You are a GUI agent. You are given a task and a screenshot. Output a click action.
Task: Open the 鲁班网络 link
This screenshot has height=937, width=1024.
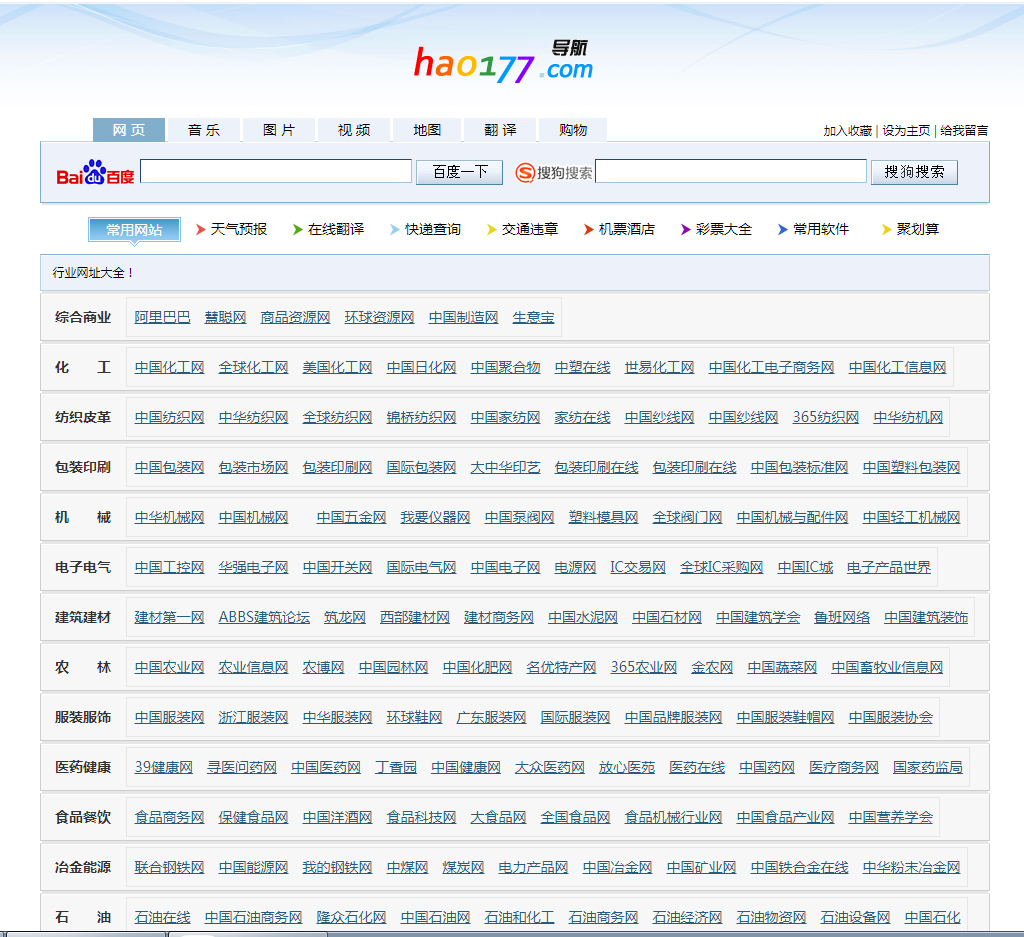coord(841,618)
